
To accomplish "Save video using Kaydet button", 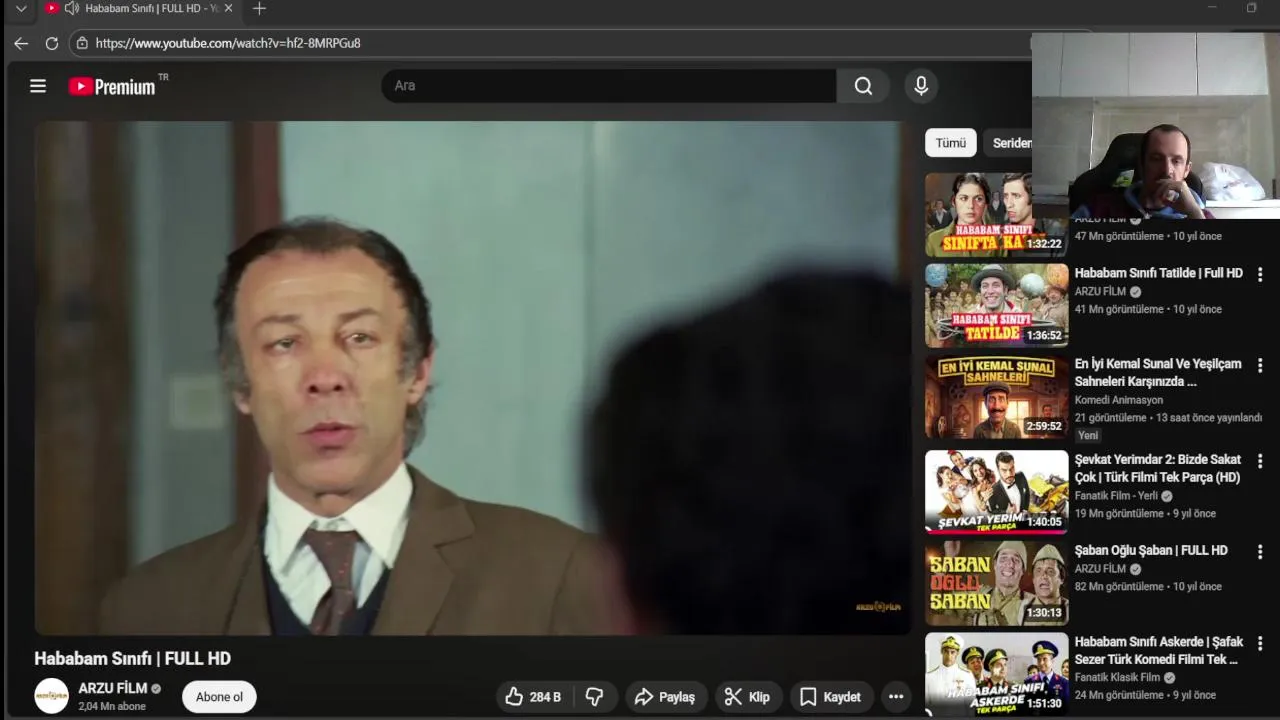I will 830,697.
